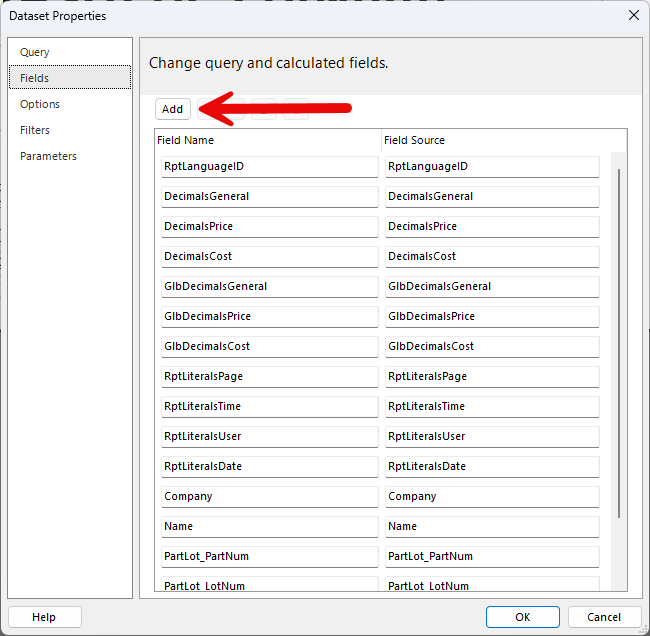Viewport: 650px width, 636px height.
Task: Cancel the dialog
Action: tap(604, 617)
